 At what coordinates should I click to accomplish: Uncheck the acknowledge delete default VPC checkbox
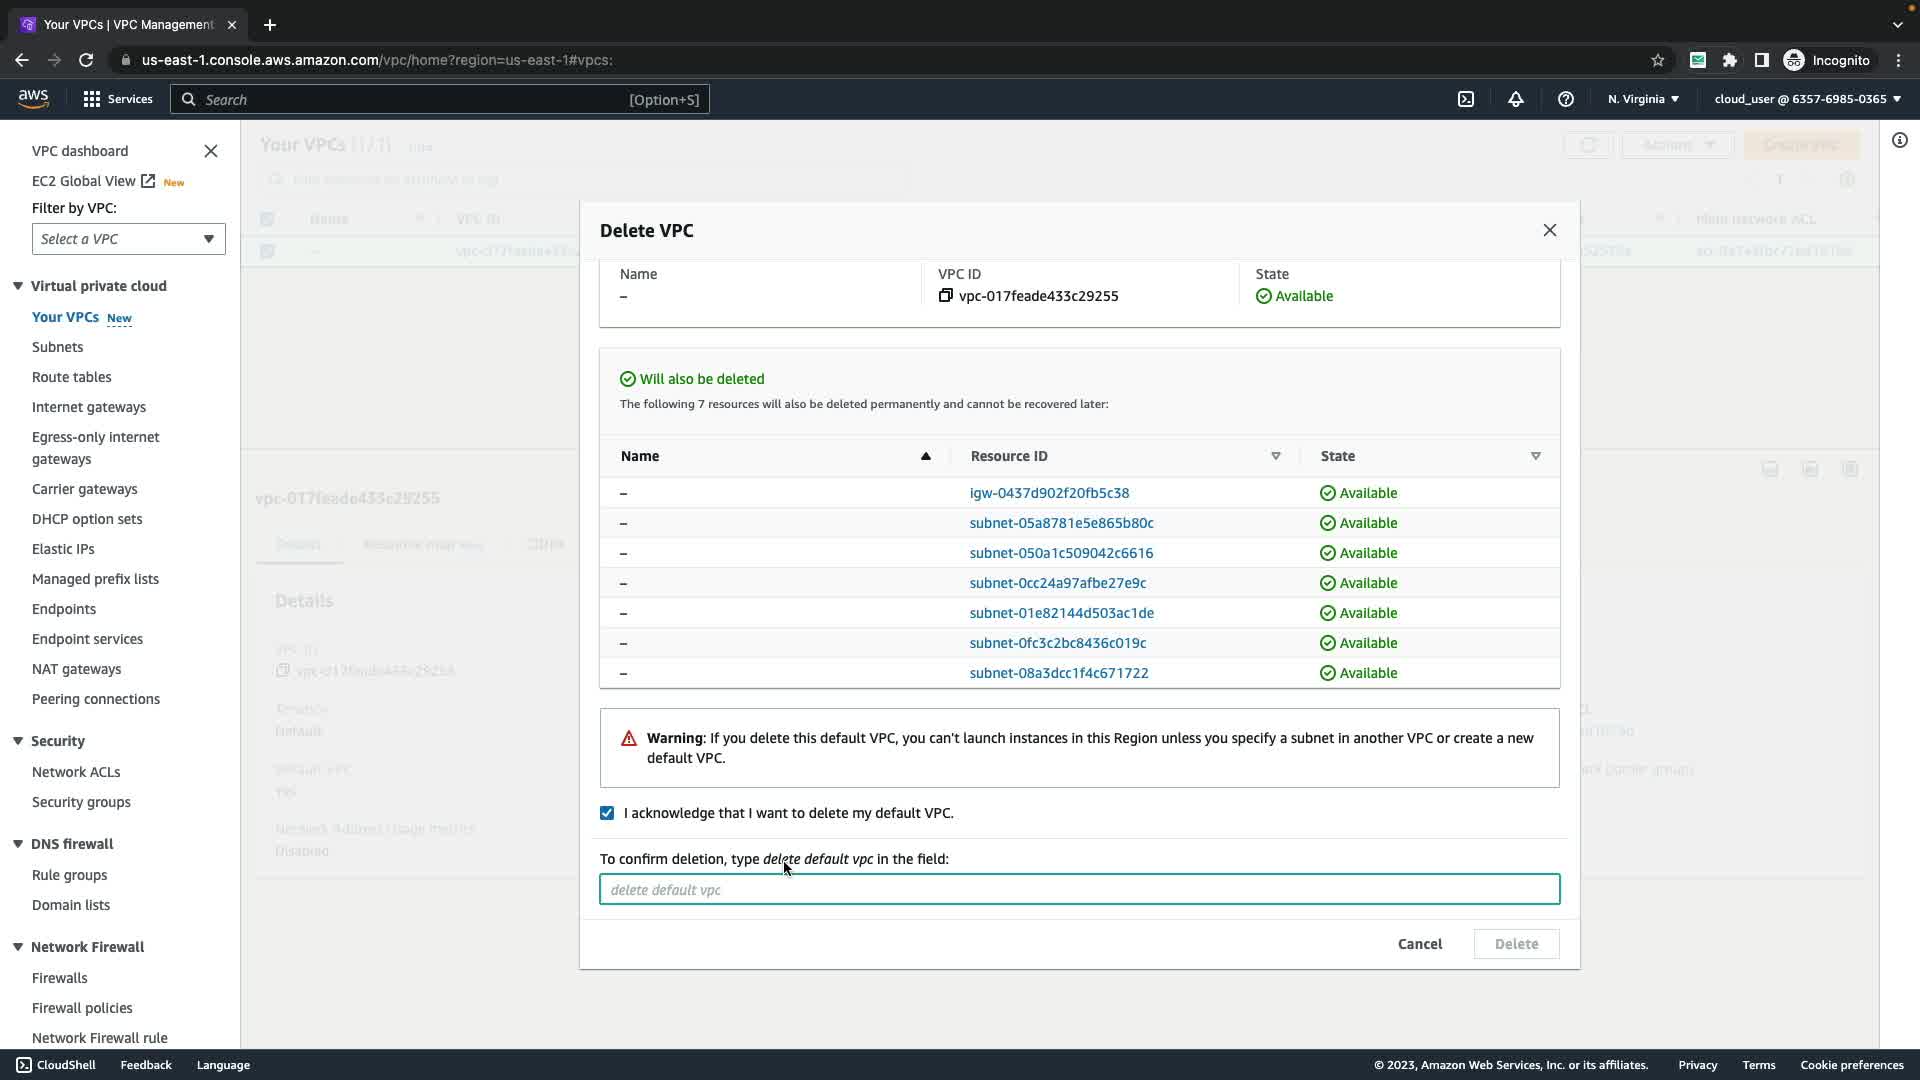pyautogui.click(x=607, y=813)
